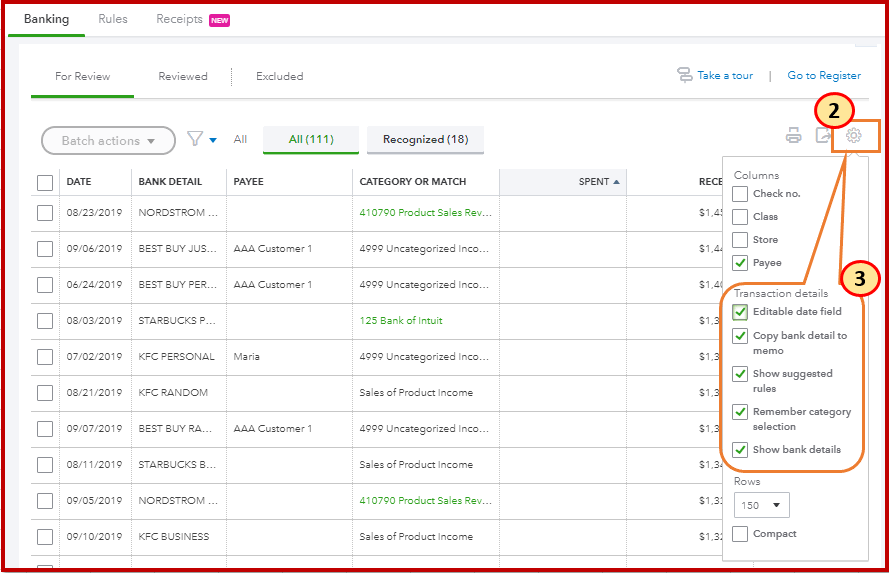The image size is (889, 573).
Task: Click the print icon
Action: click(793, 135)
